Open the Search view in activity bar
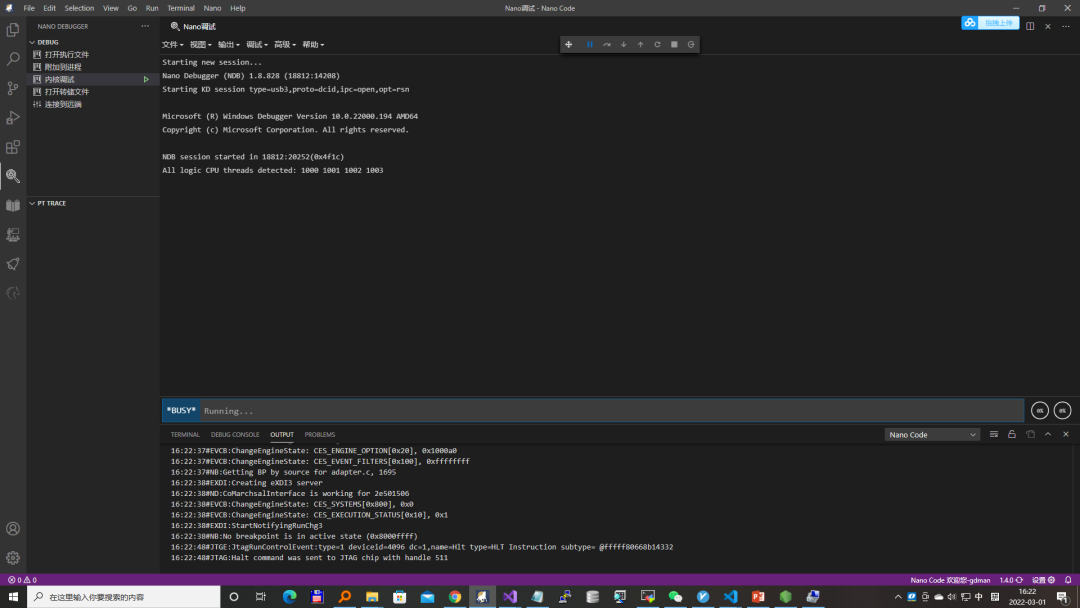The image size is (1080, 608). 13,59
